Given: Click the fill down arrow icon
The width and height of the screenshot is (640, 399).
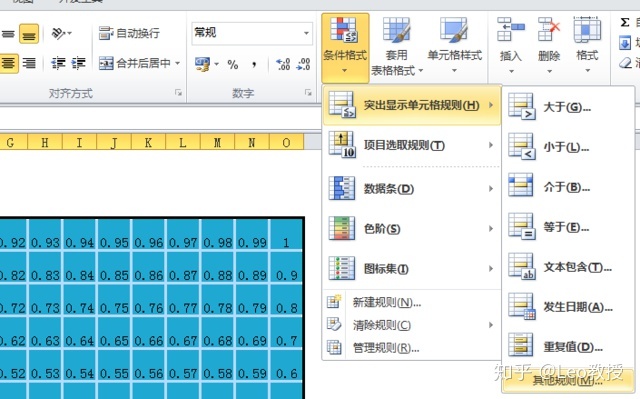Looking at the screenshot, I should click(x=625, y=43).
